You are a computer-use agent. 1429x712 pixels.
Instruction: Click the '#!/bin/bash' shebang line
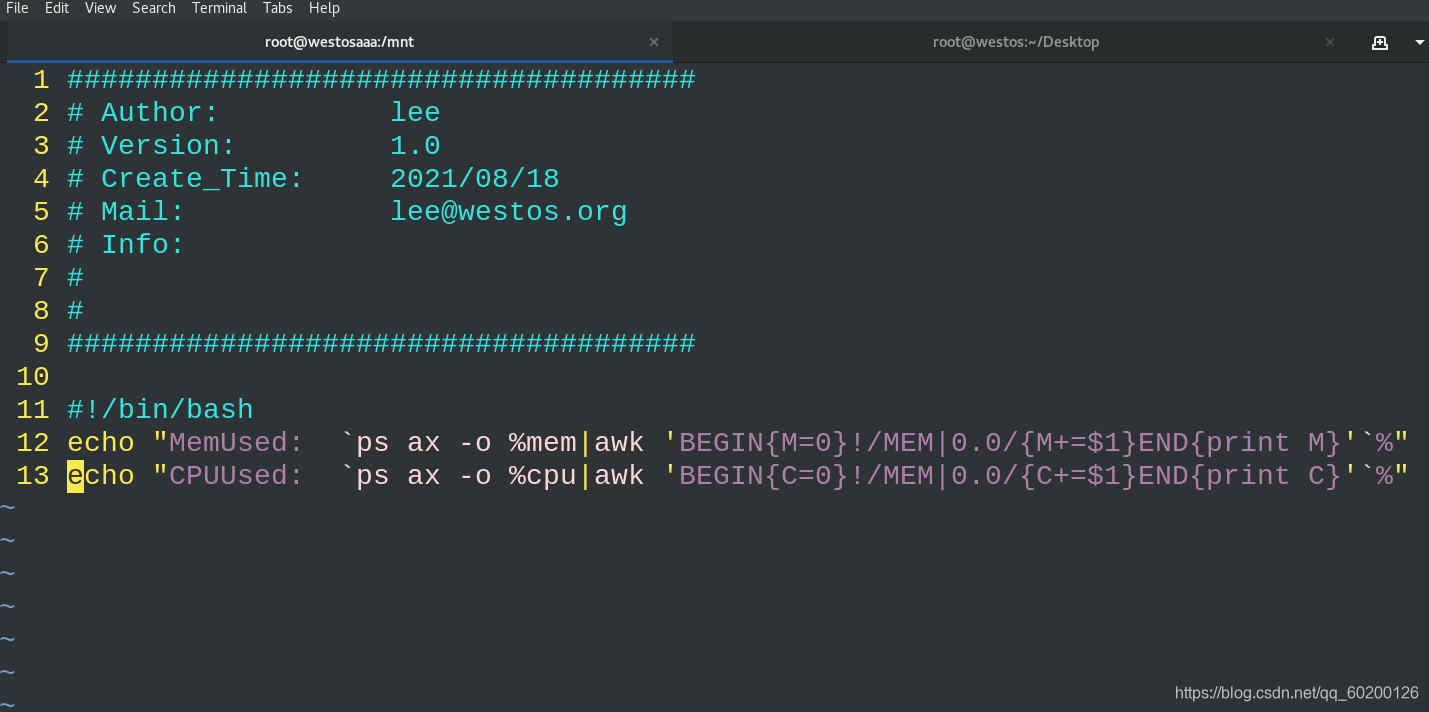click(160, 409)
